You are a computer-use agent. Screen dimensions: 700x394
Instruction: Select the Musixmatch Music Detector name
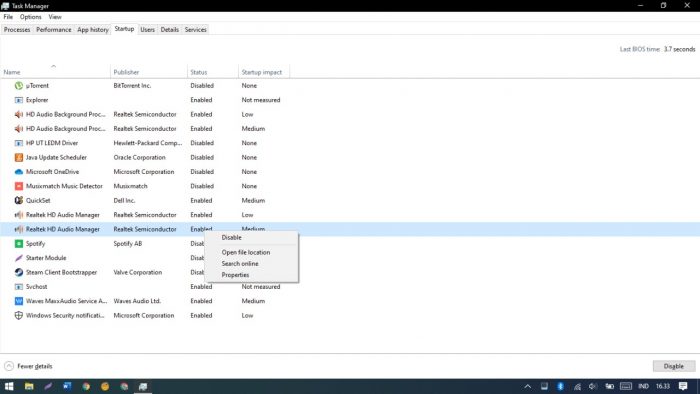click(64, 186)
